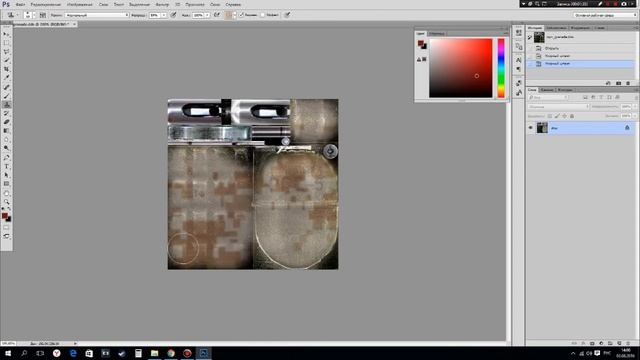Set history brush source on snapshot
Screen dimensions: 640x360
[x=530, y=37]
